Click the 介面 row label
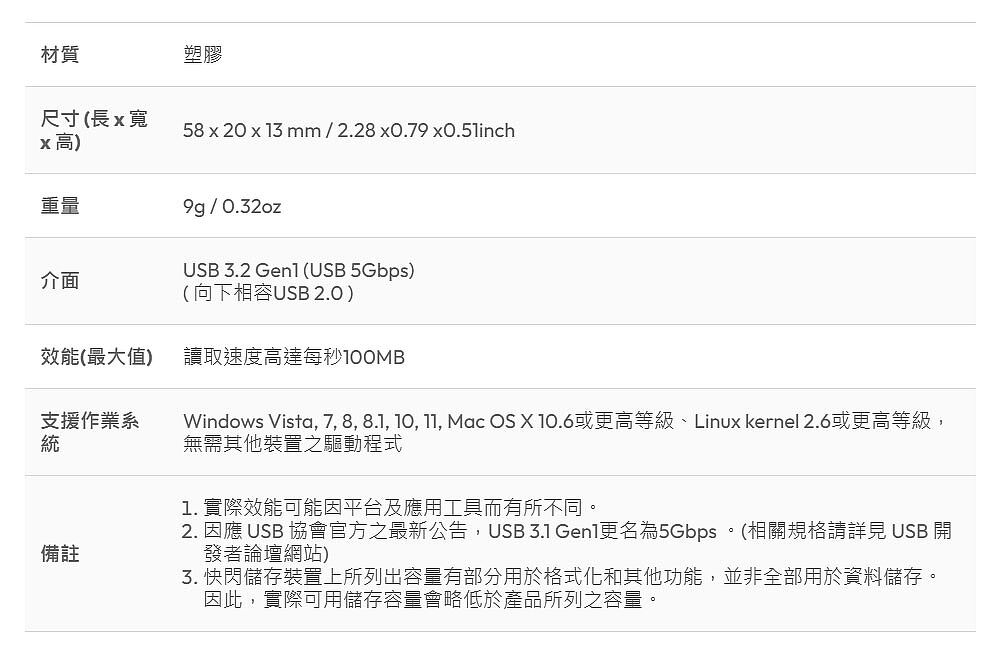 [x=60, y=281]
